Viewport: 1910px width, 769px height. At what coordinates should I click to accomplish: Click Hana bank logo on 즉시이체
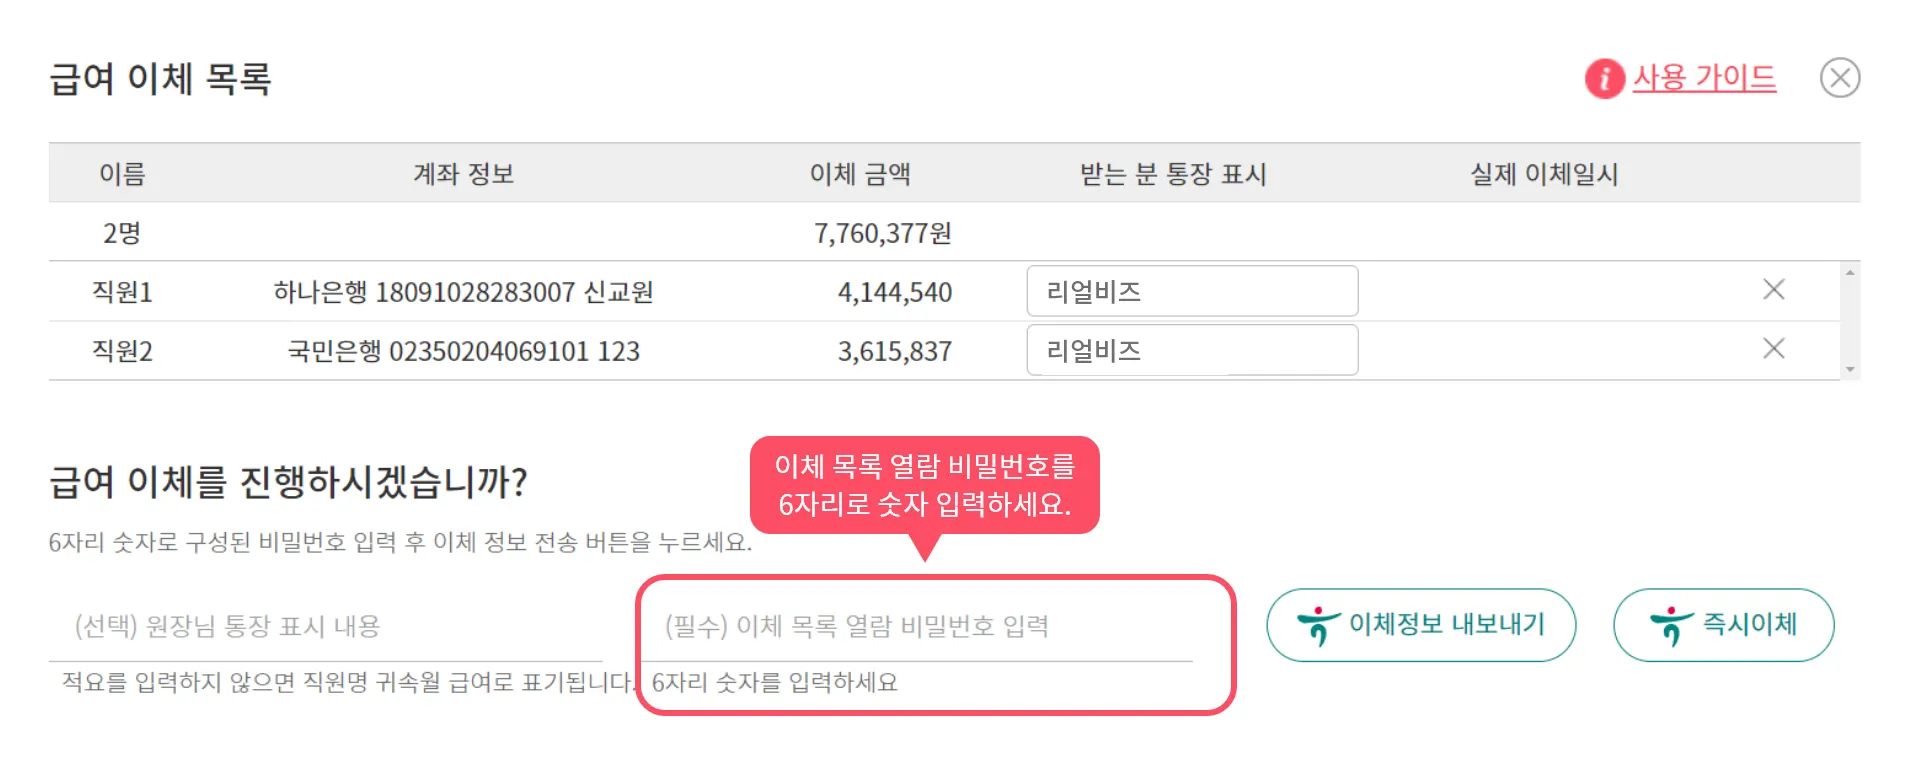tap(1671, 626)
